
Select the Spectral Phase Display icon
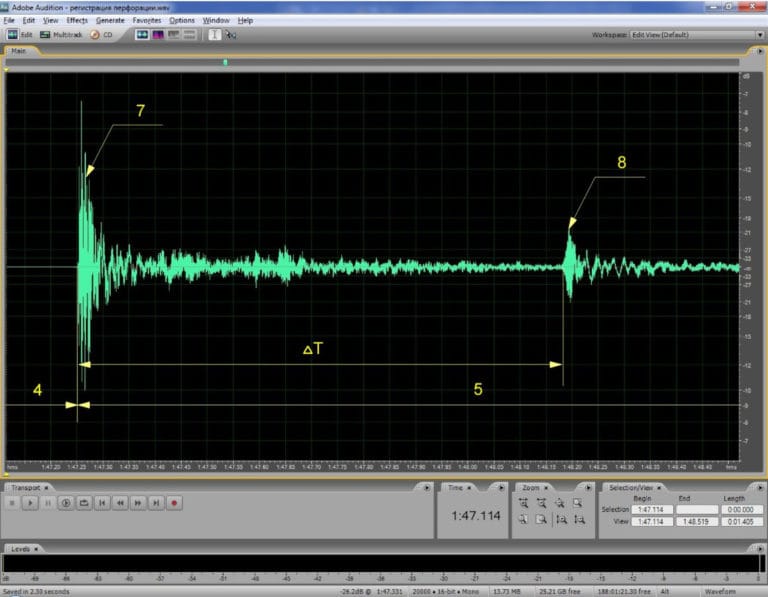189,35
